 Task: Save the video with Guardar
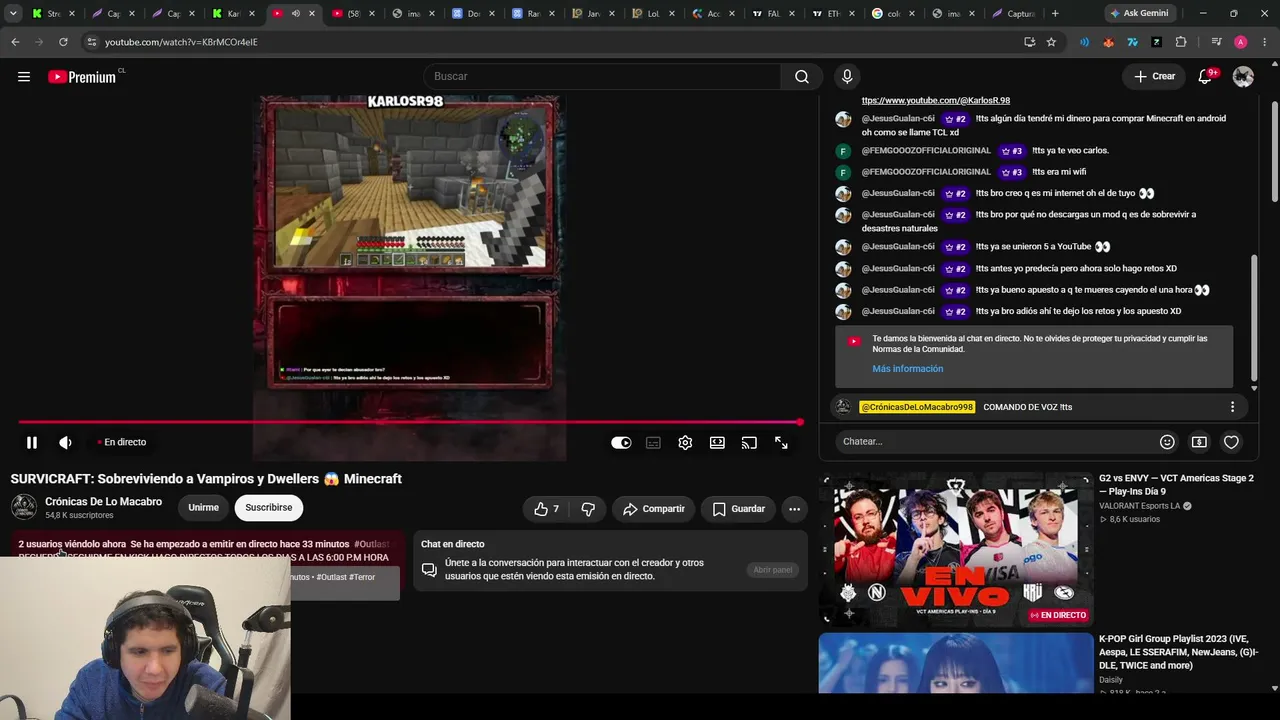pos(738,509)
